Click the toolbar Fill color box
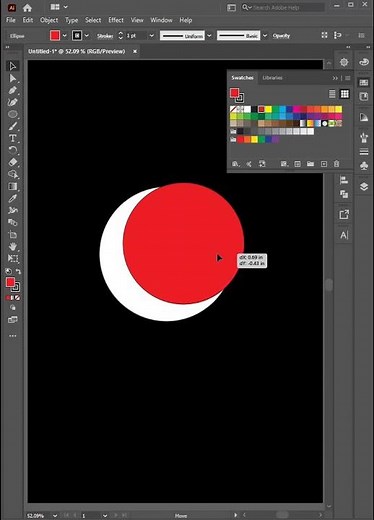 point(10,283)
